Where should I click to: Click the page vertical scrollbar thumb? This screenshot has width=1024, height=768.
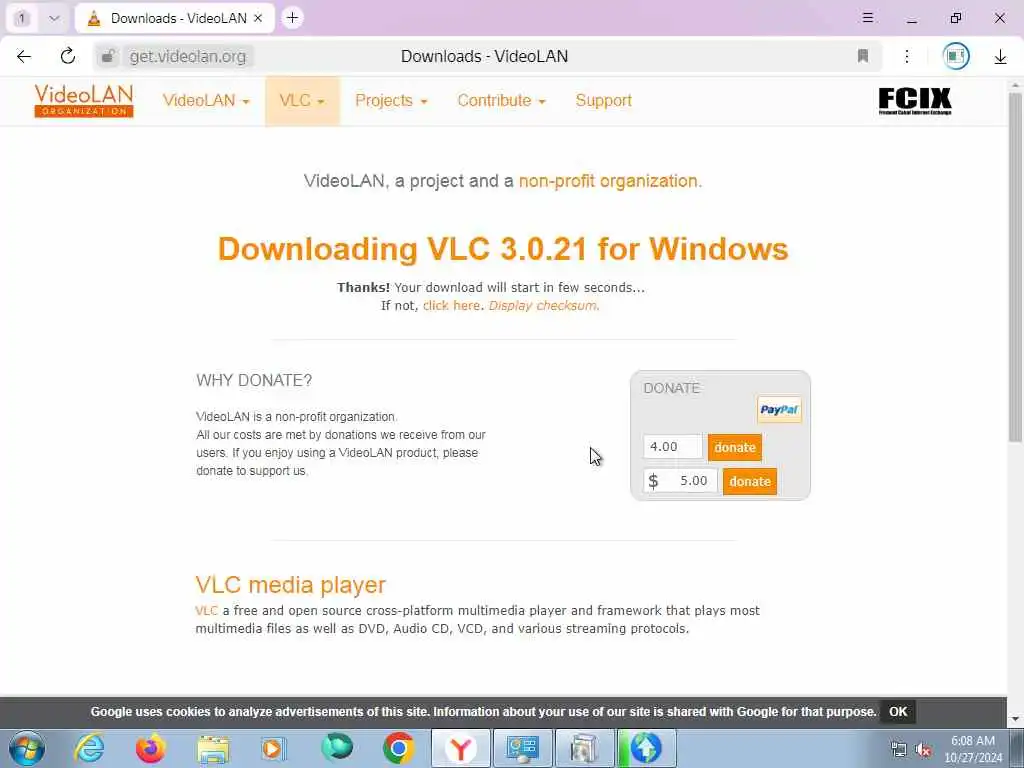coord(1016,268)
